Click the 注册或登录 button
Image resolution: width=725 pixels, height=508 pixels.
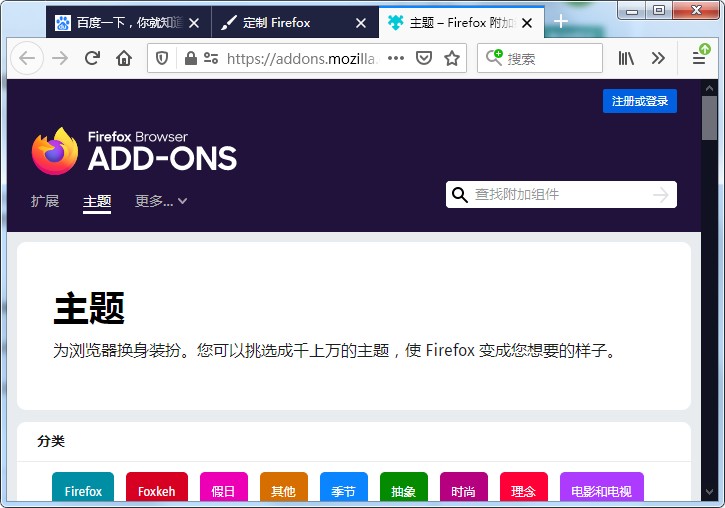(639, 101)
